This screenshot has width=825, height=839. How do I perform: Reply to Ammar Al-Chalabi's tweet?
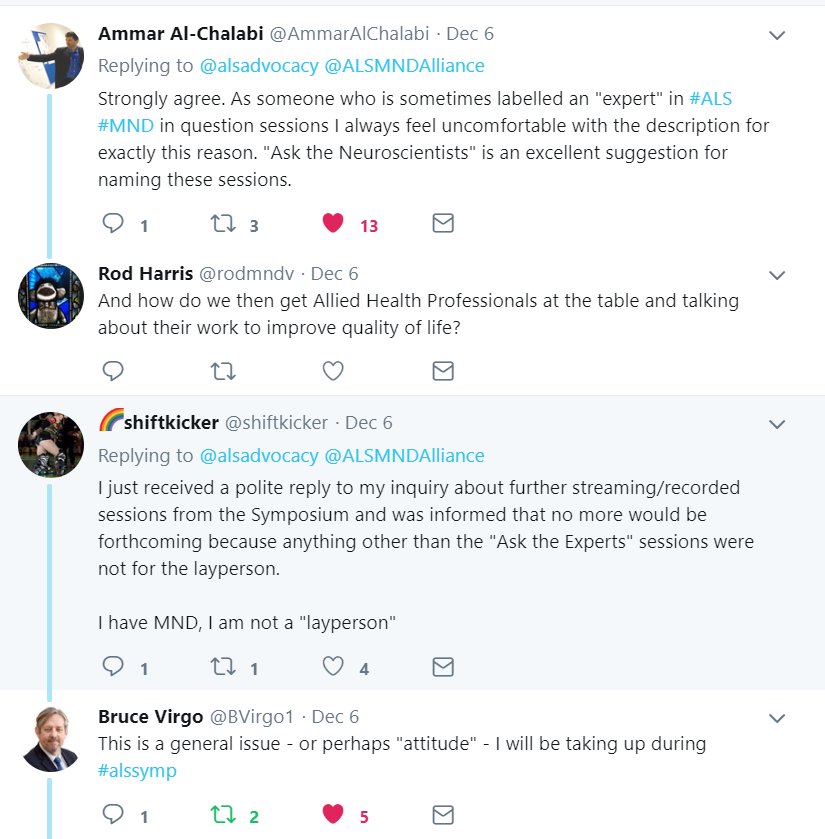point(113,224)
